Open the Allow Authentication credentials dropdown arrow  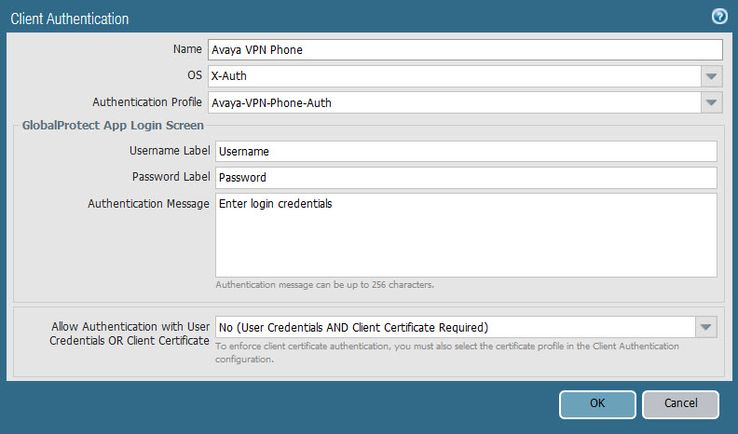point(706,327)
